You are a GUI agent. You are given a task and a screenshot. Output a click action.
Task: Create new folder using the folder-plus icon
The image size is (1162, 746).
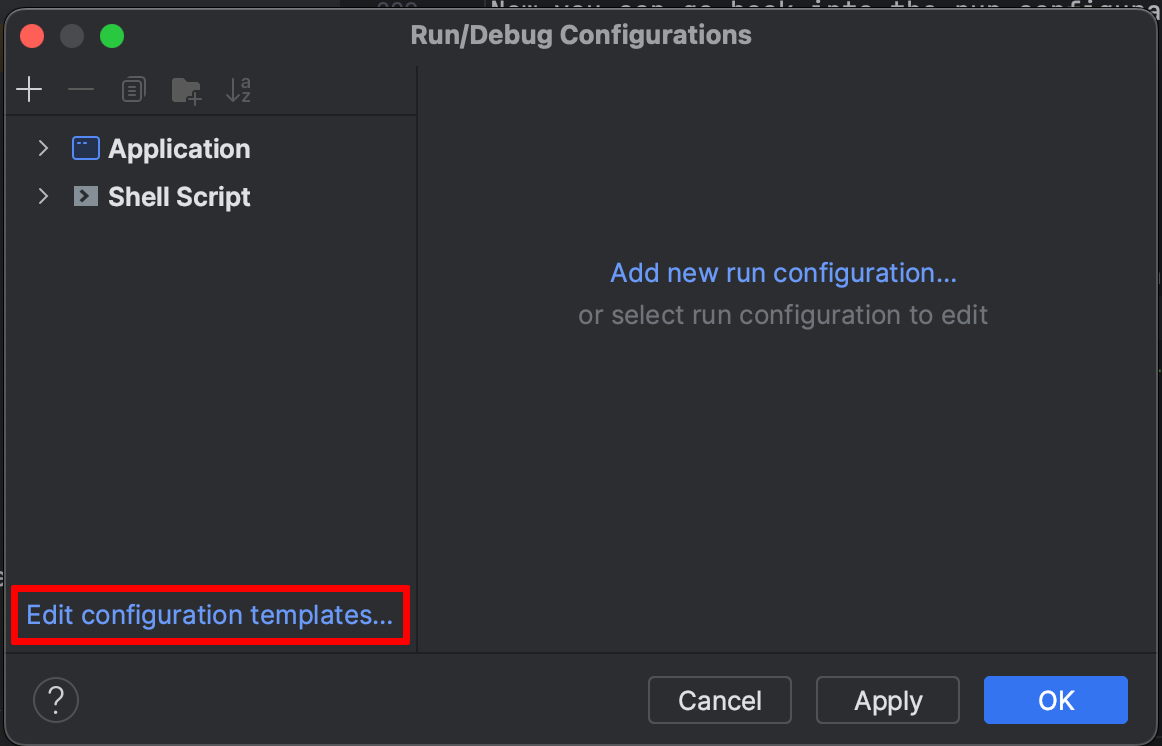[x=186, y=90]
